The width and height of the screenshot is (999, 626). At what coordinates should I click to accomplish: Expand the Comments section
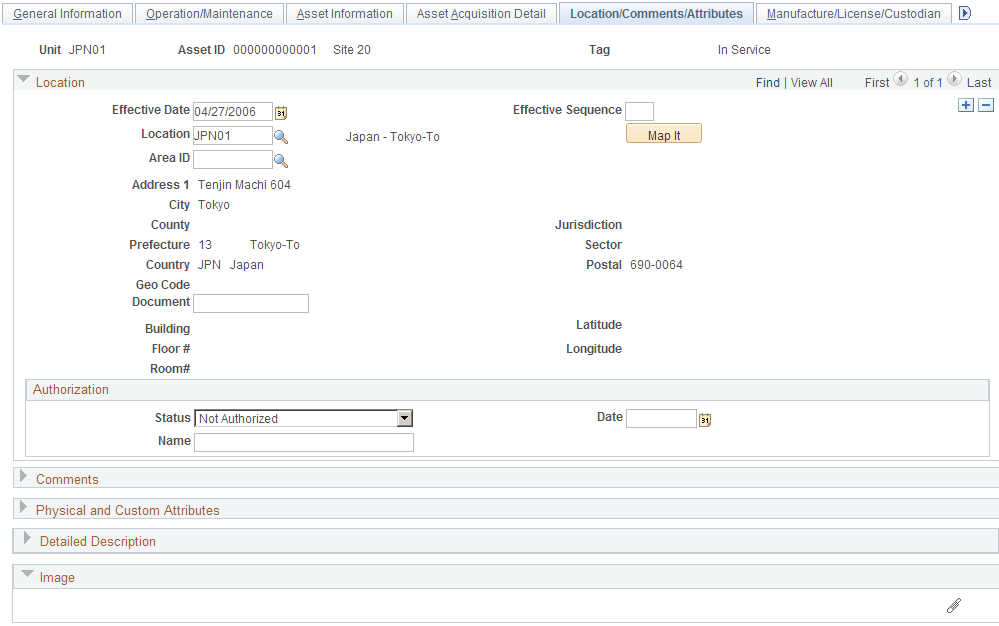23,476
